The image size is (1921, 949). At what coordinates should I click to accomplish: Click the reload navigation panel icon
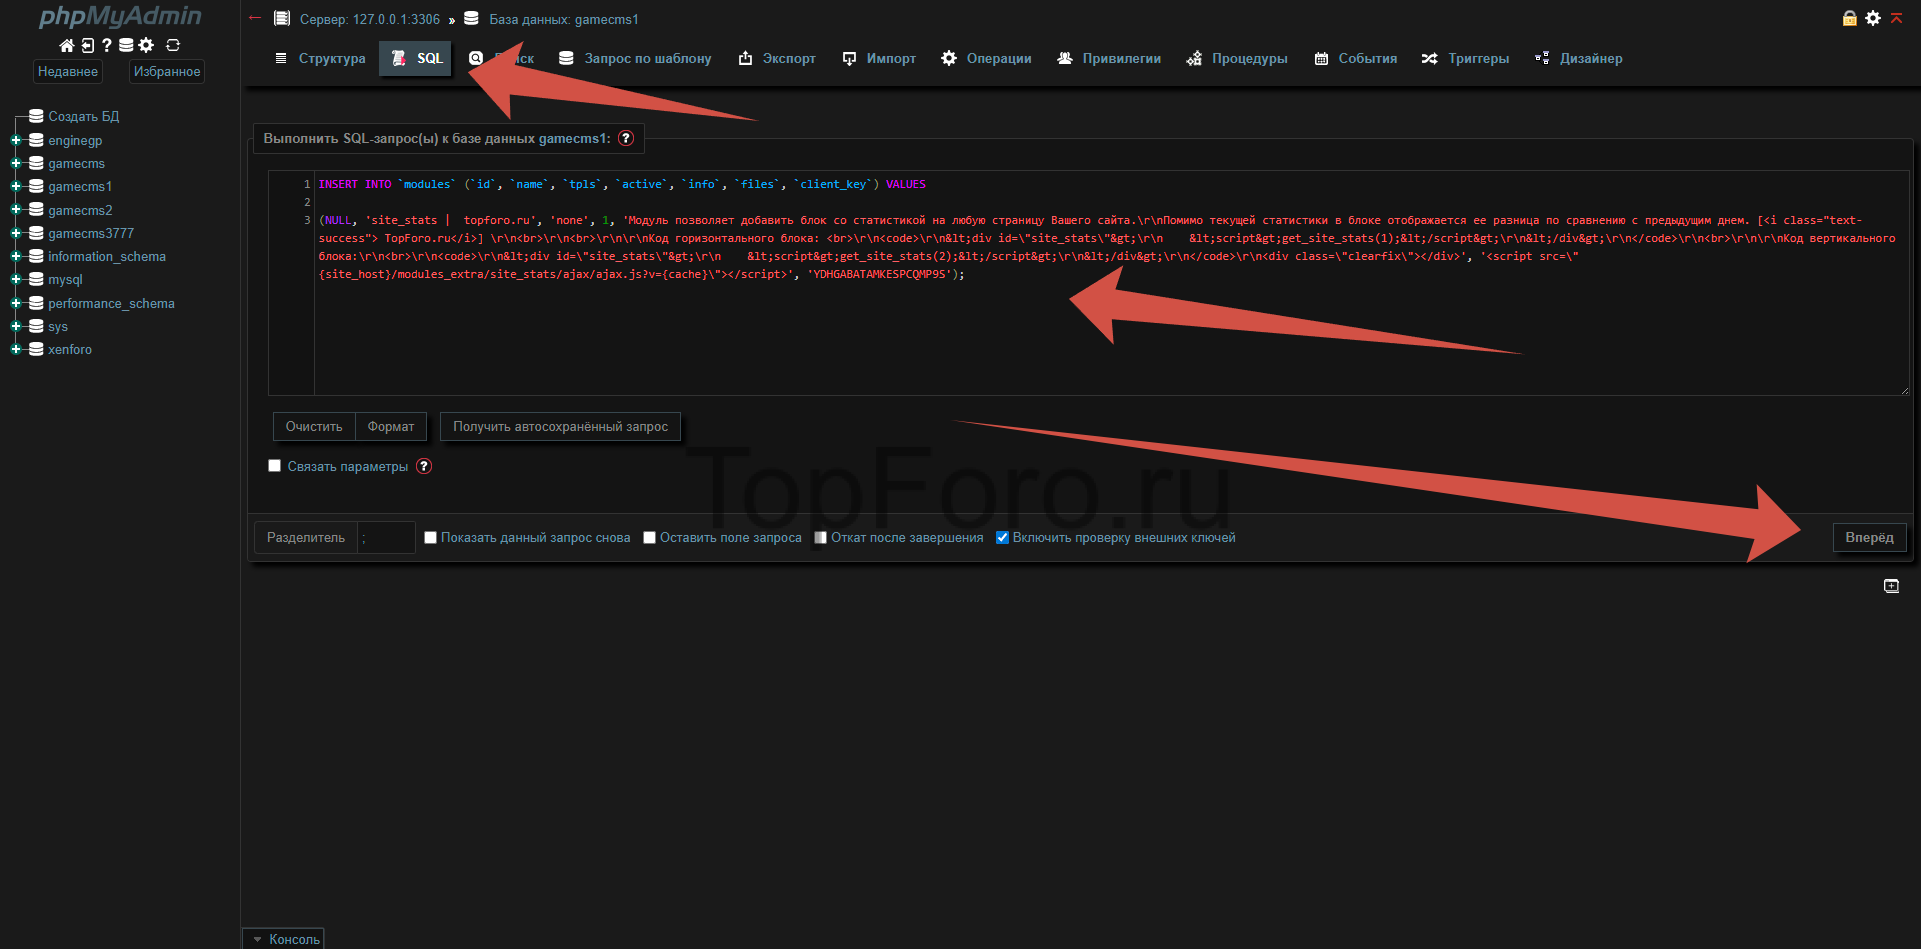click(173, 45)
